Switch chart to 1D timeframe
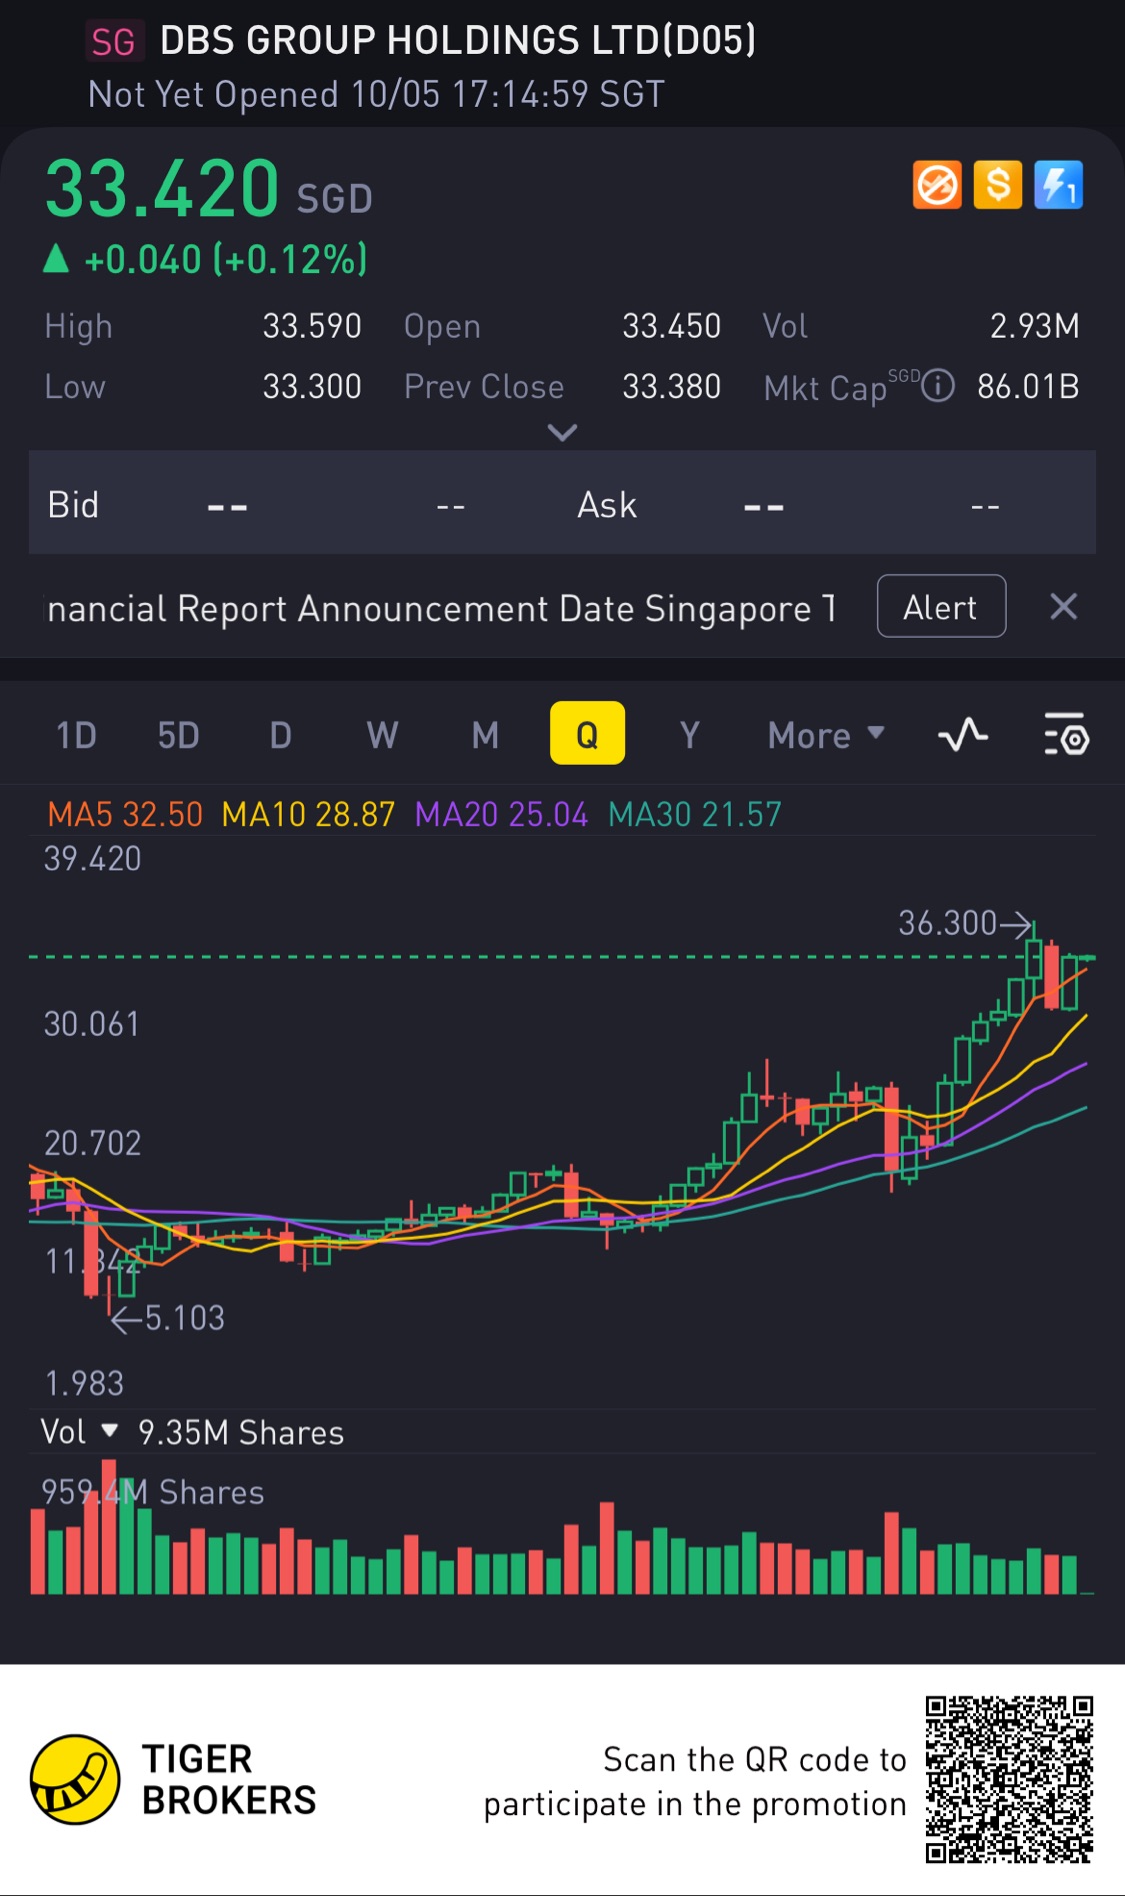The width and height of the screenshot is (1125, 1896). click(x=76, y=735)
